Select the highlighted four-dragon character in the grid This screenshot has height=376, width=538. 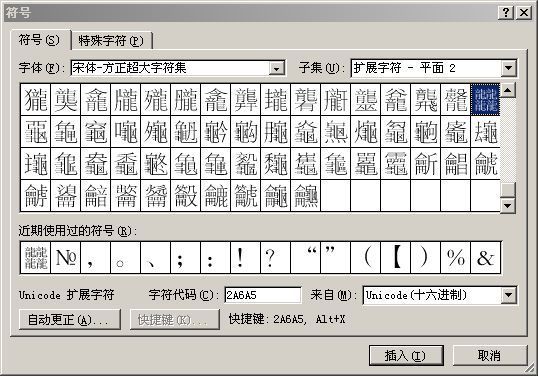coord(485,99)
